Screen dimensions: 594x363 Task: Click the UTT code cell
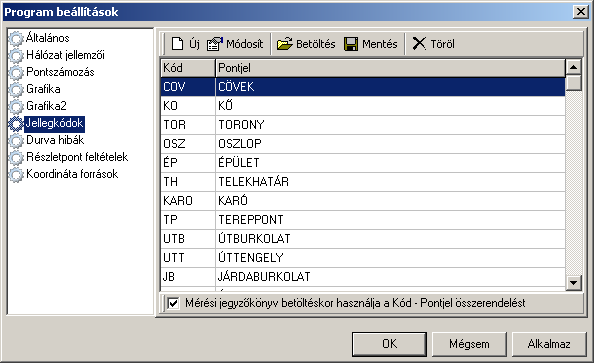188,258
